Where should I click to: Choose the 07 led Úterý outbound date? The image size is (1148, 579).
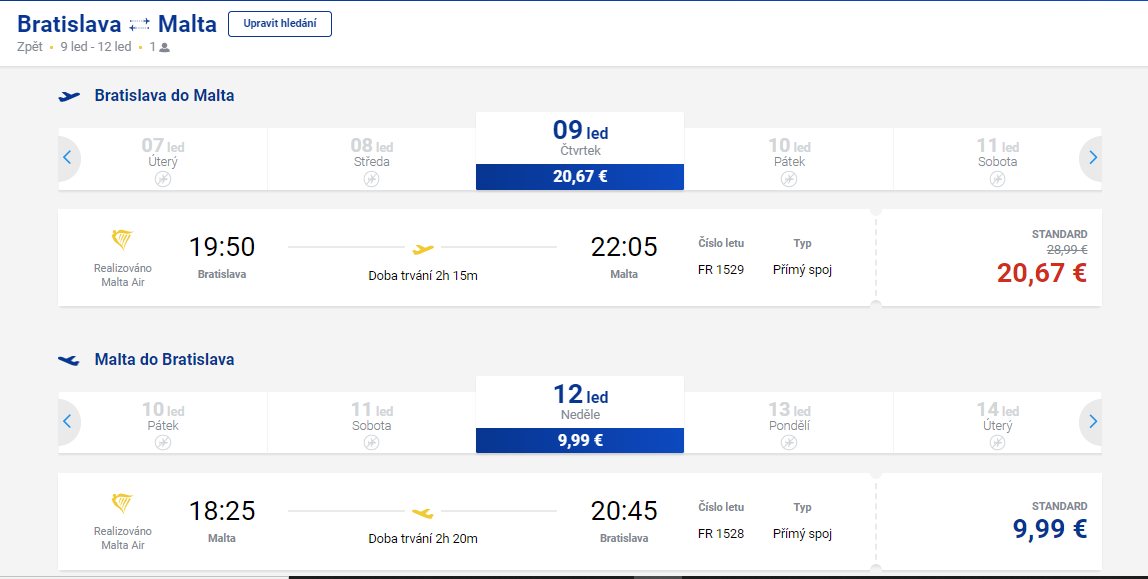click(x=163, y=160)
